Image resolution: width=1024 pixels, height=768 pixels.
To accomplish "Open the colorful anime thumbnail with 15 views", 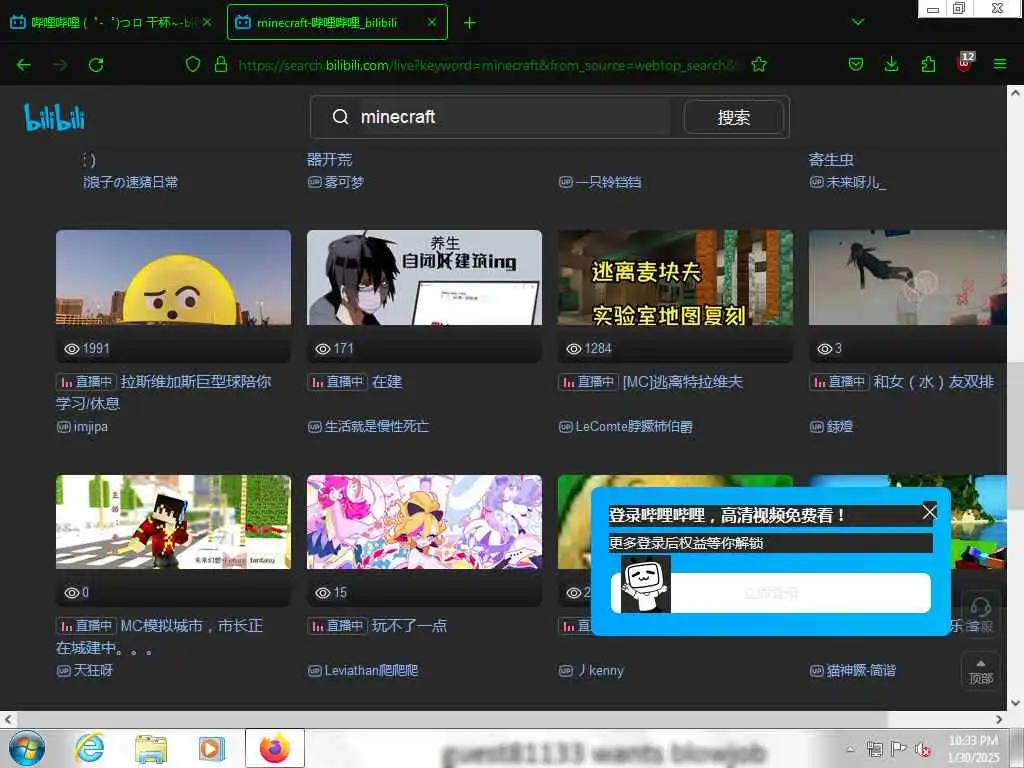I will click(x=424, y=522).
